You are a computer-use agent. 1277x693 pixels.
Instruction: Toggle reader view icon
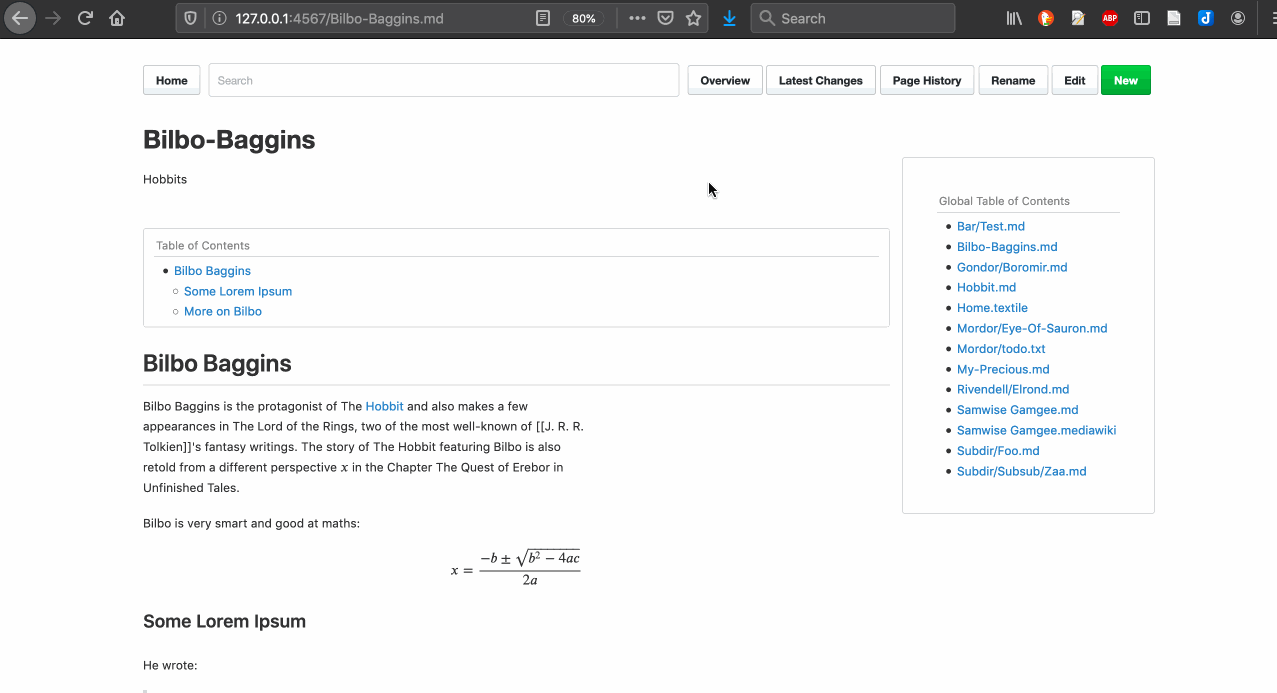[x=543, y=18]
